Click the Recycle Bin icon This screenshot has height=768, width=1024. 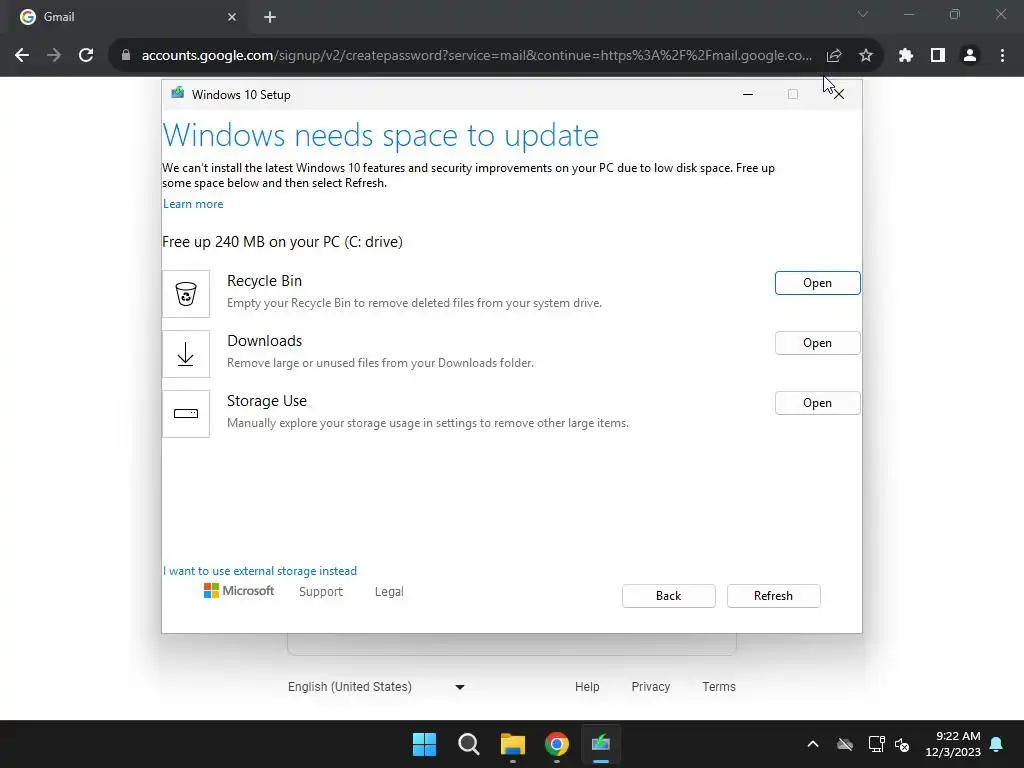(x=186, y=294)
